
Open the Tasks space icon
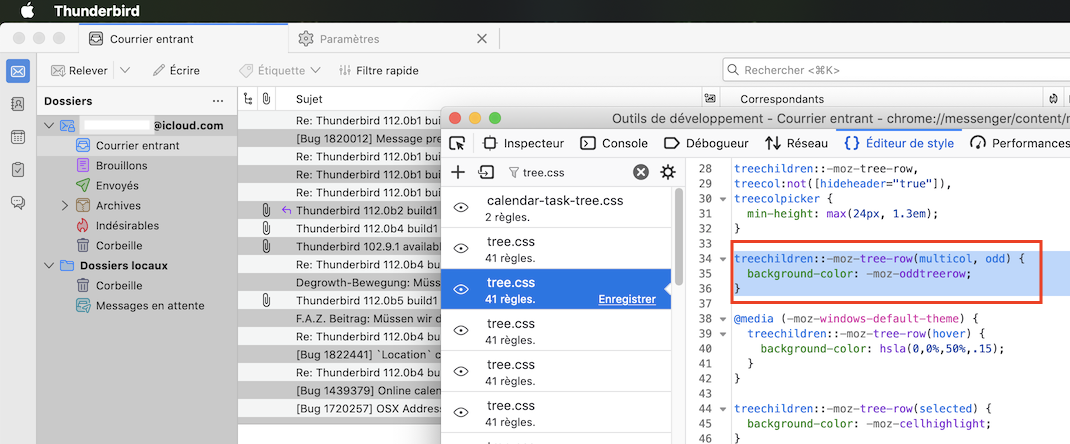pos(18,169)
